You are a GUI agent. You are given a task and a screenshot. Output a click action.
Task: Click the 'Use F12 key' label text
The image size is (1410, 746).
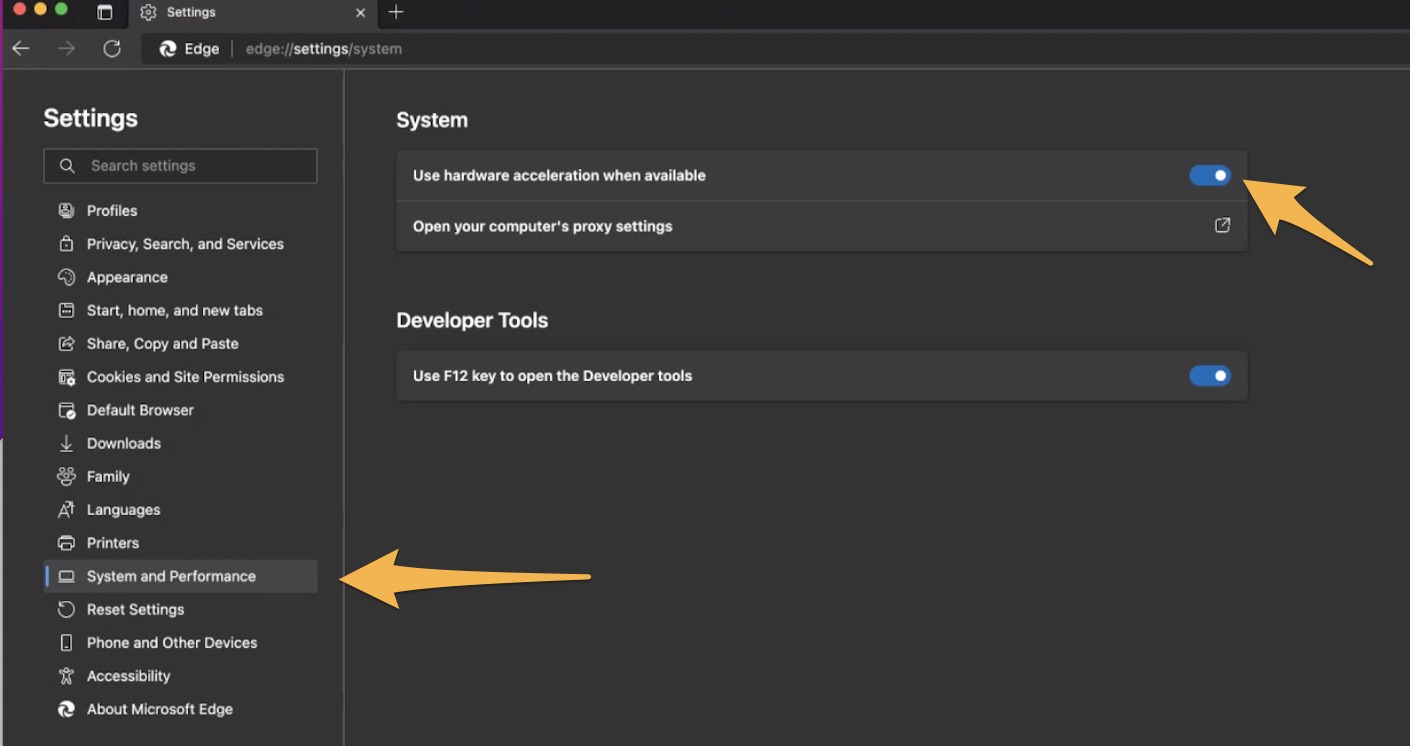552,376
